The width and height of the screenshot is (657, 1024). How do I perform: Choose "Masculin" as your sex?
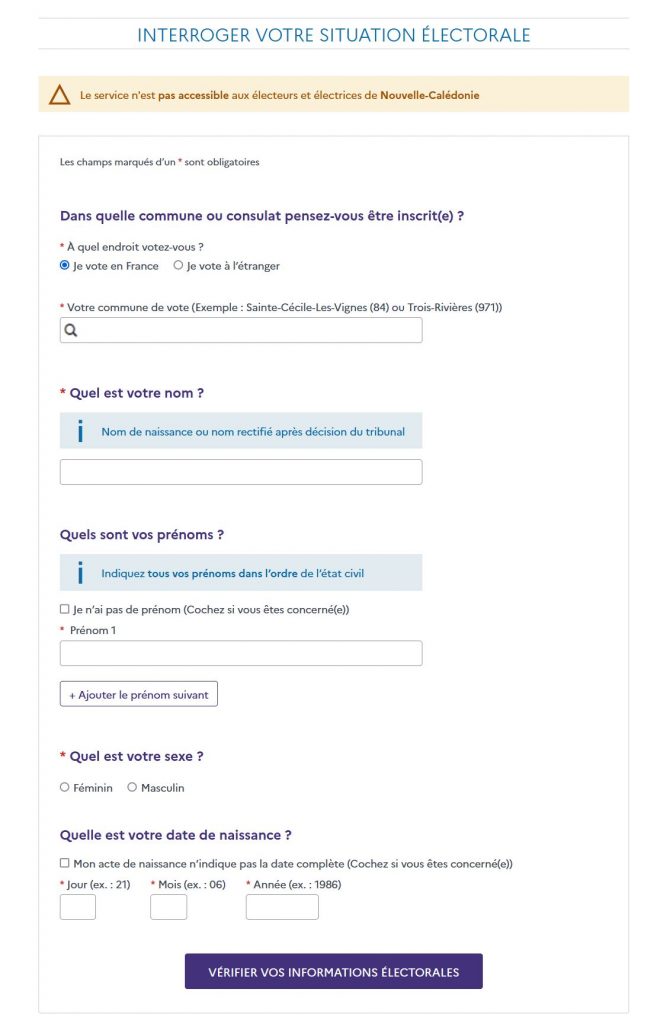[132, 788]
